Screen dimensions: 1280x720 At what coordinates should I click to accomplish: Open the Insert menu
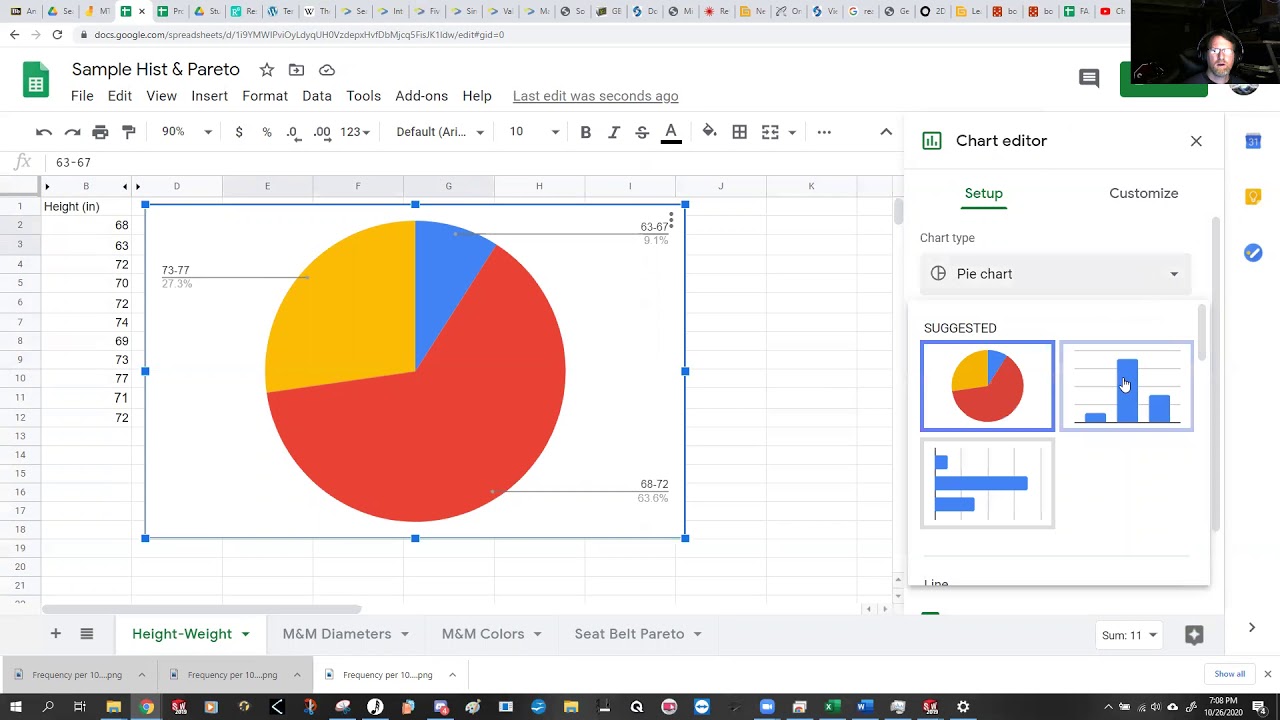pyautogui.click(x=209, y=96)
